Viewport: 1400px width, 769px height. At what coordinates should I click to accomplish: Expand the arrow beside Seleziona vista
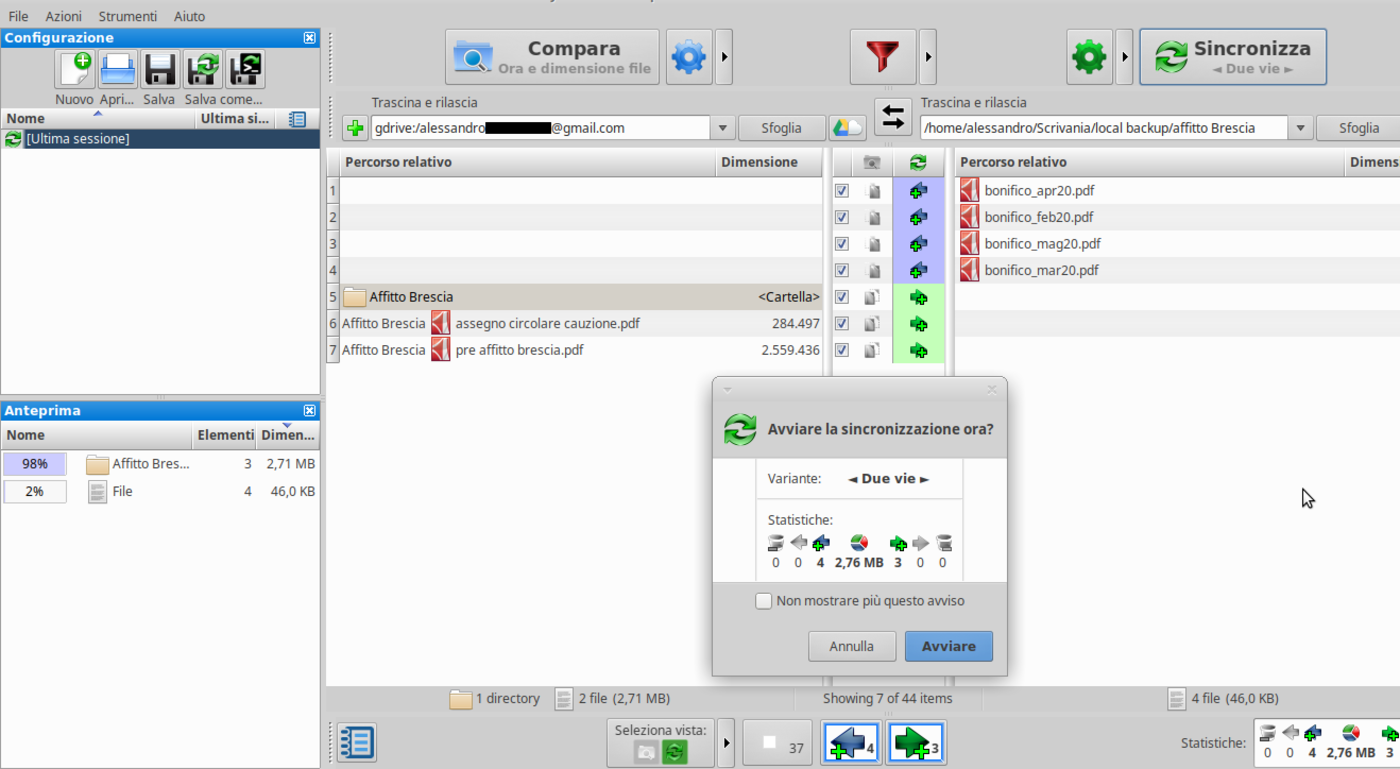tap(727, 743)
